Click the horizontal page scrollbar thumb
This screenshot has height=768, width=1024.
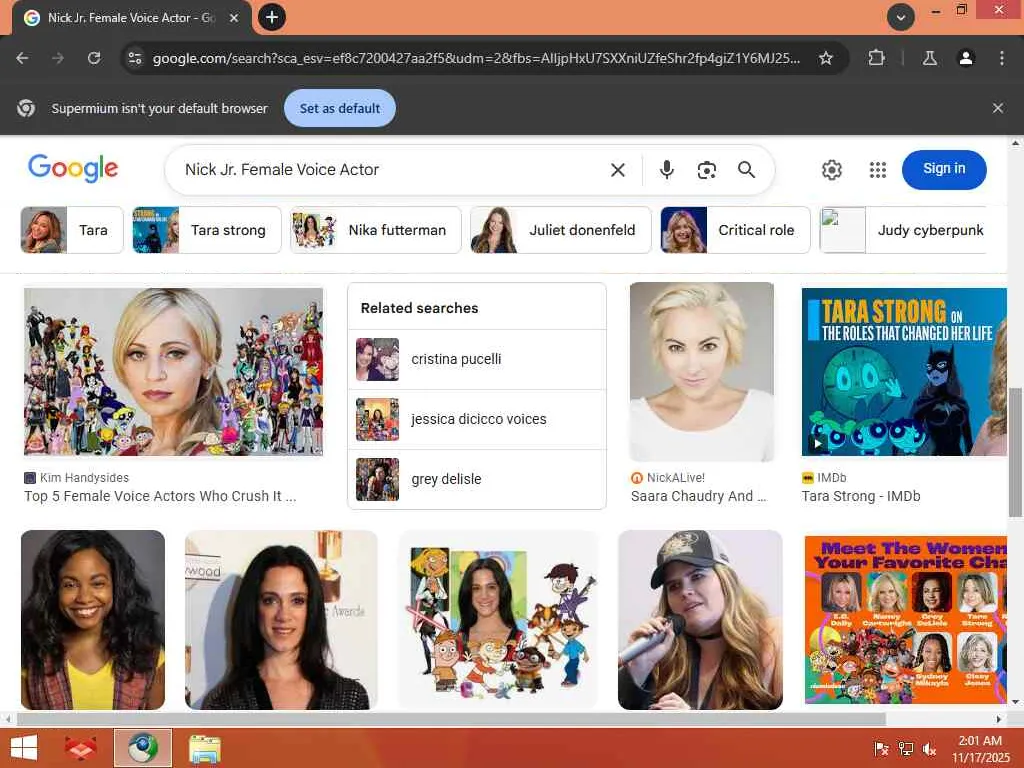451,719
